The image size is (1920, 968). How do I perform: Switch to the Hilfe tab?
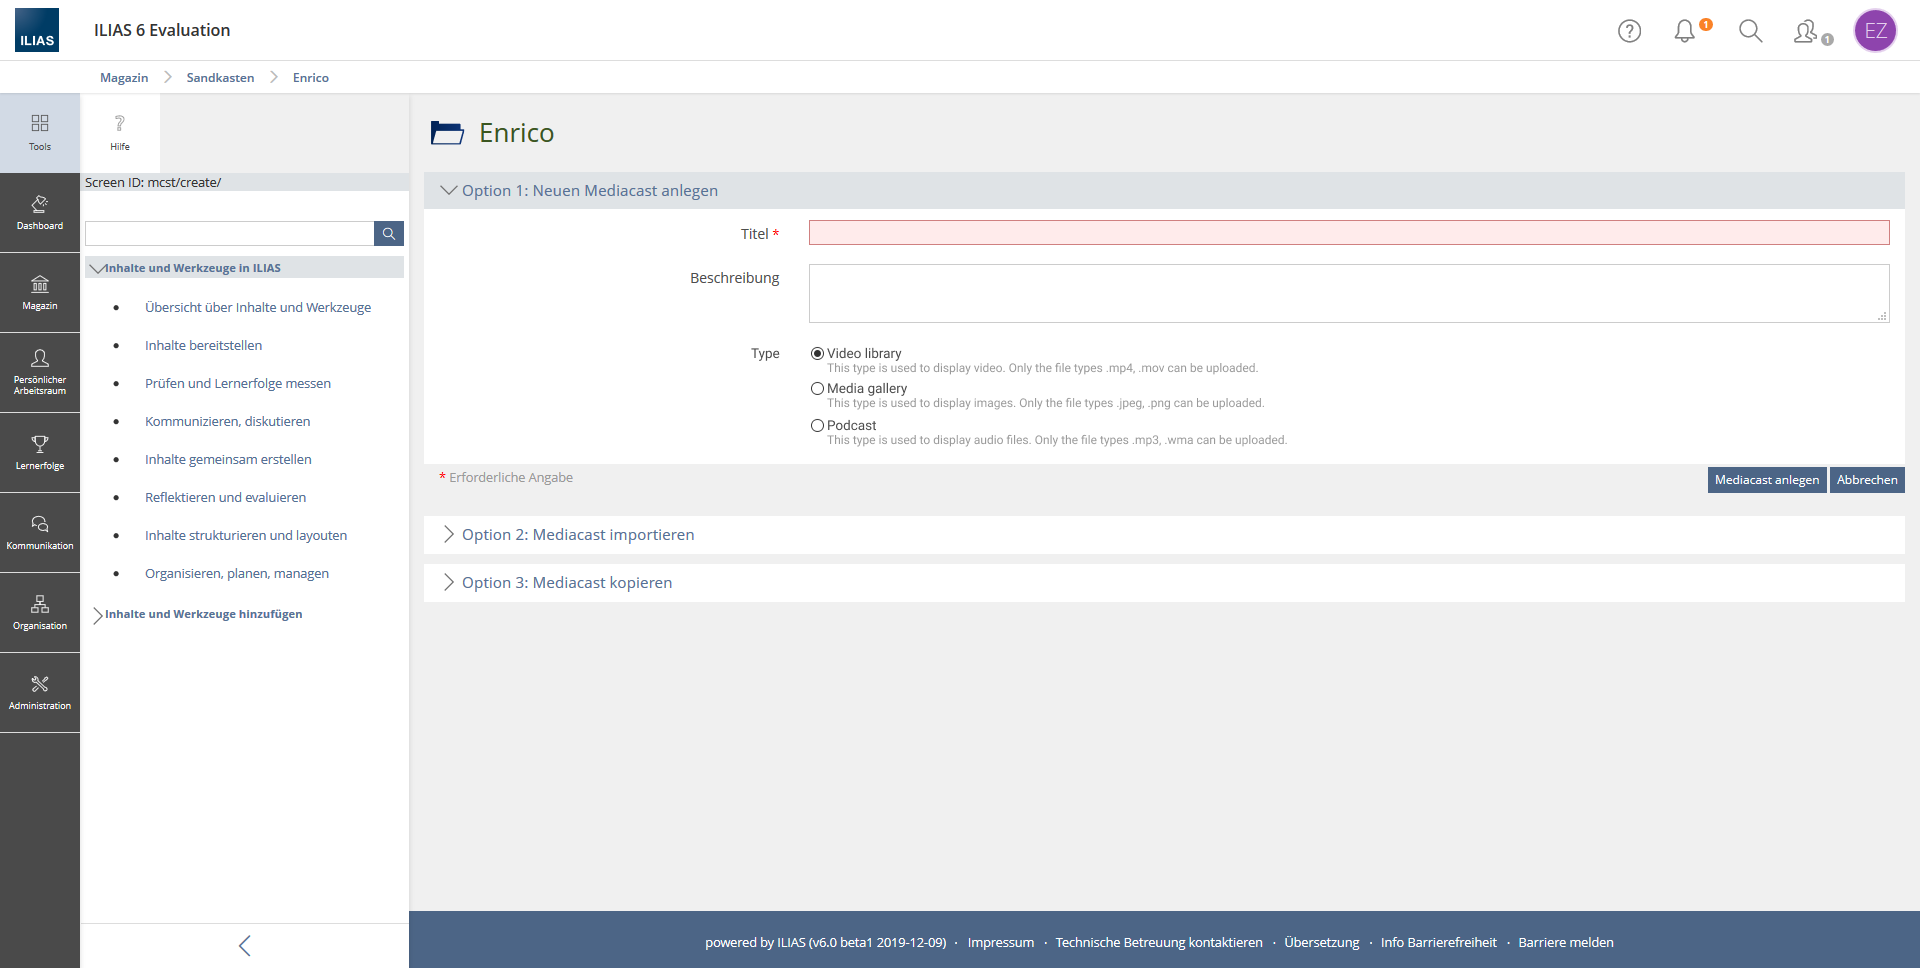(120, 133)
